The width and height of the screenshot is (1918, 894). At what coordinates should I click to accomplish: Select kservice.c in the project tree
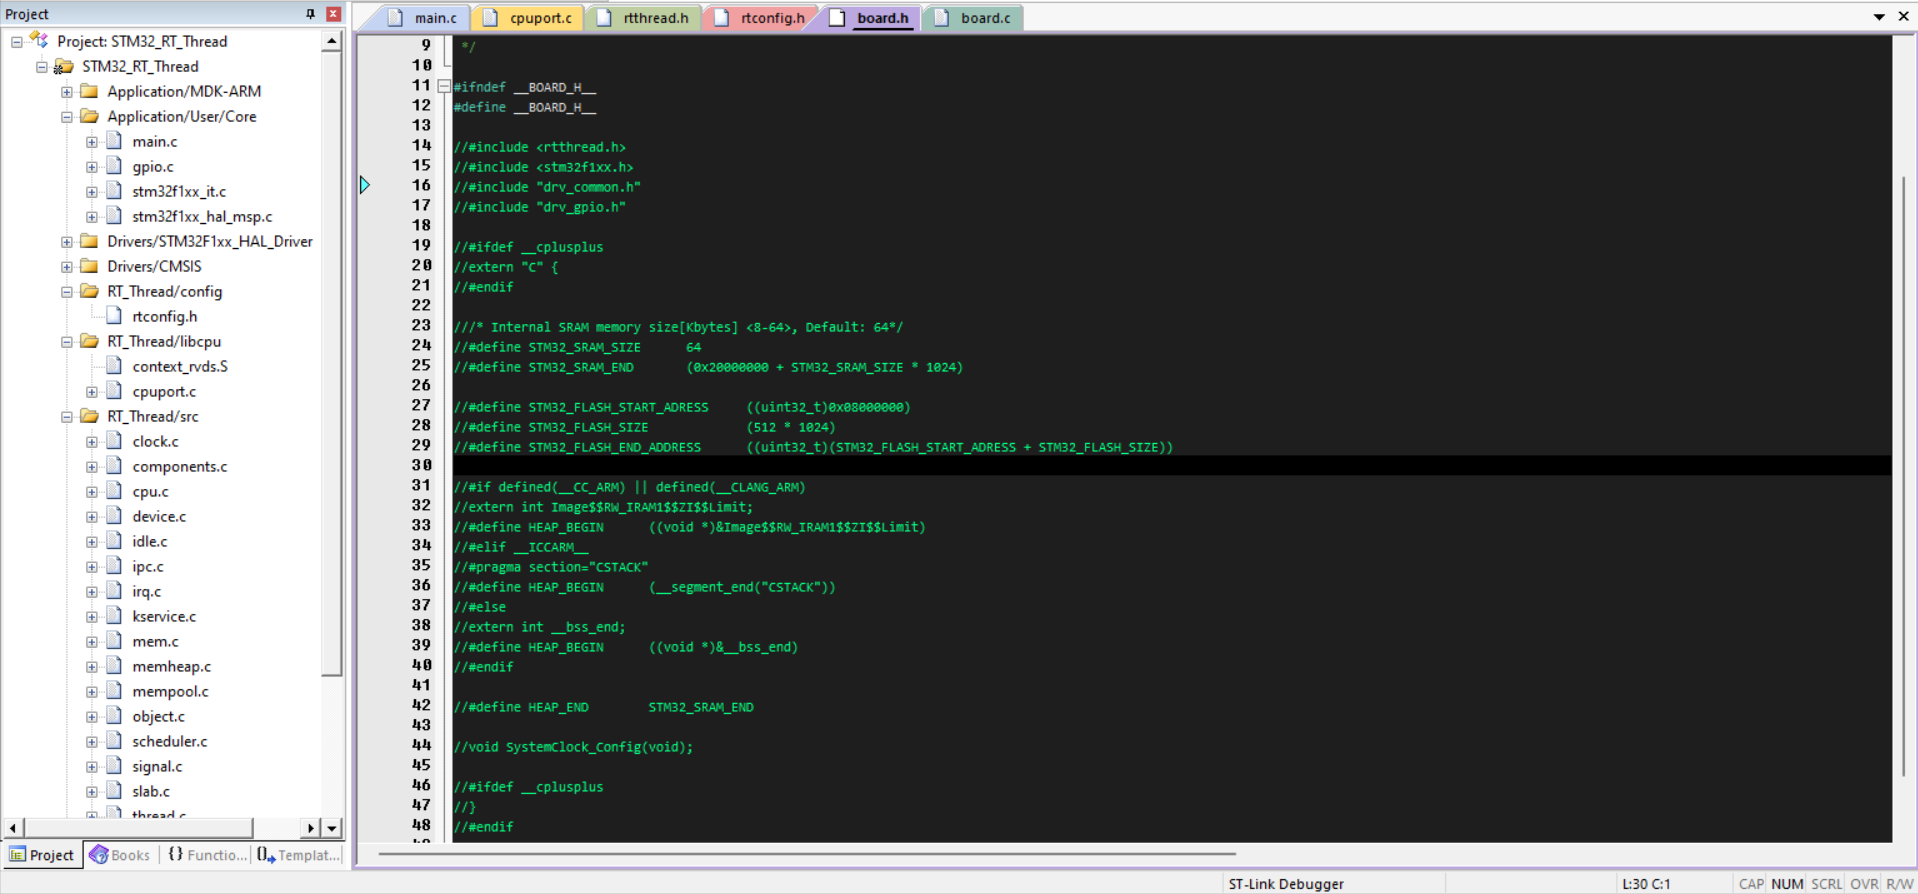tap(164, 617)
